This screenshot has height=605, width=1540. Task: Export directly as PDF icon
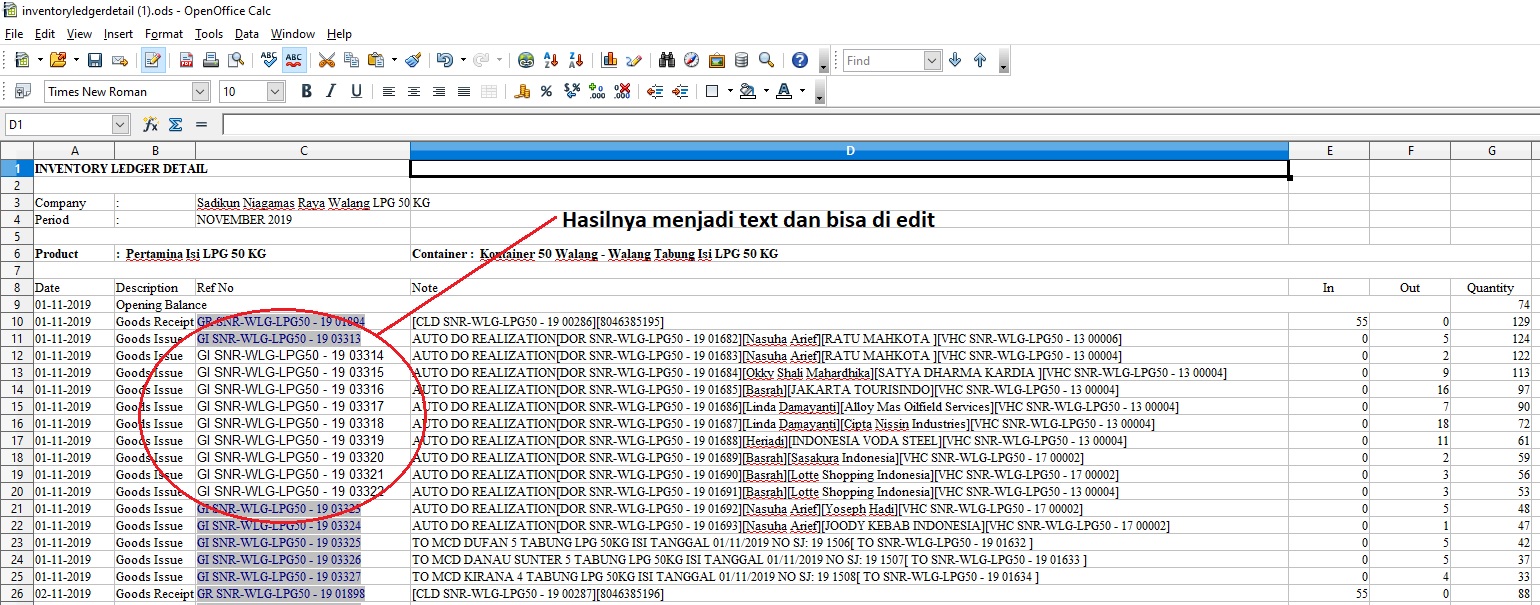[x=186, y=60]
